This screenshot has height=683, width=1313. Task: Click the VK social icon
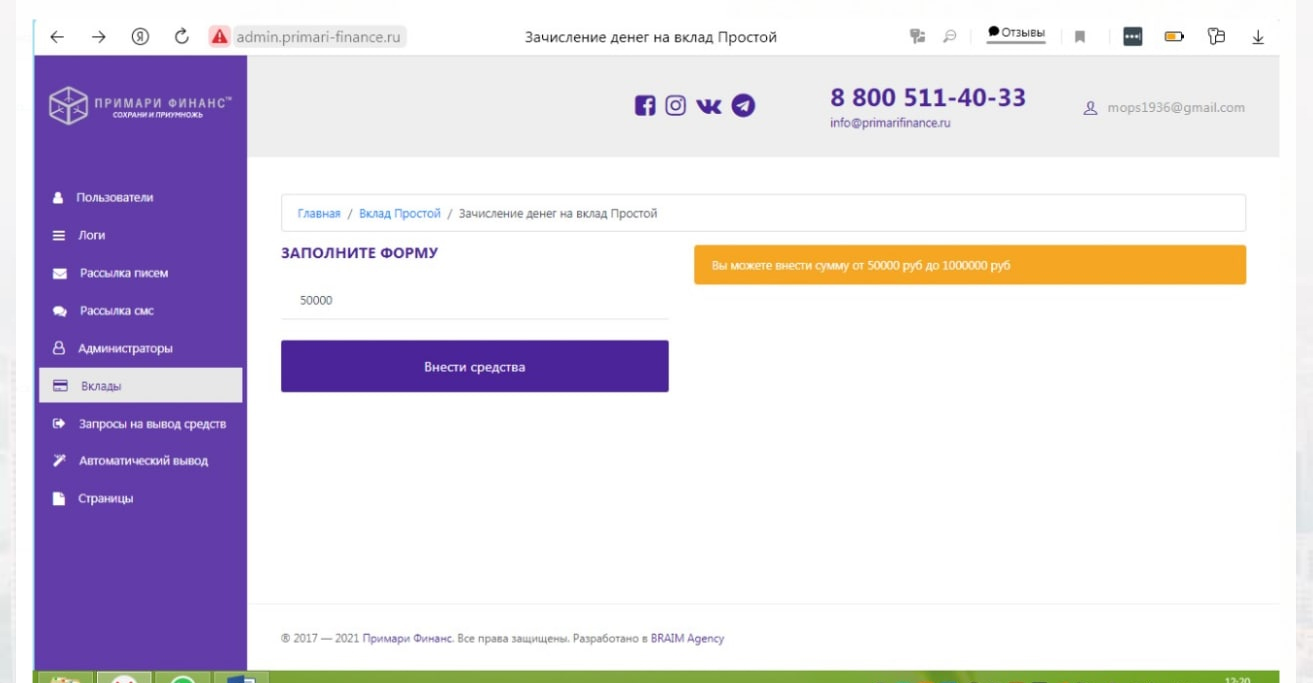[708, 106]
